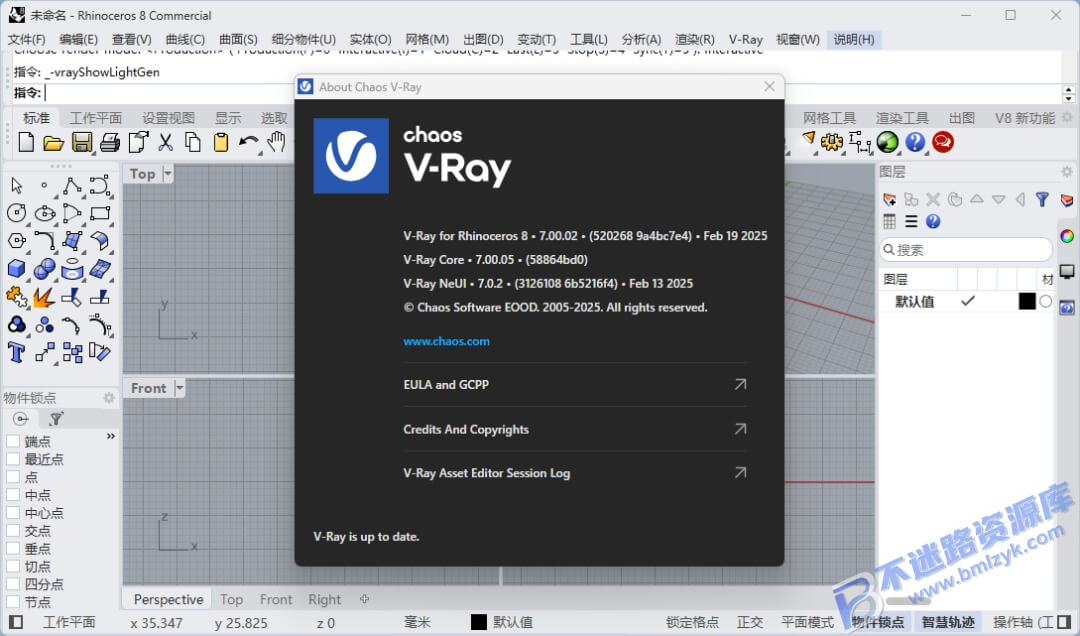Click the black layer color swatch for 默认值
1080x636 pixels.
coord(1027,301)
